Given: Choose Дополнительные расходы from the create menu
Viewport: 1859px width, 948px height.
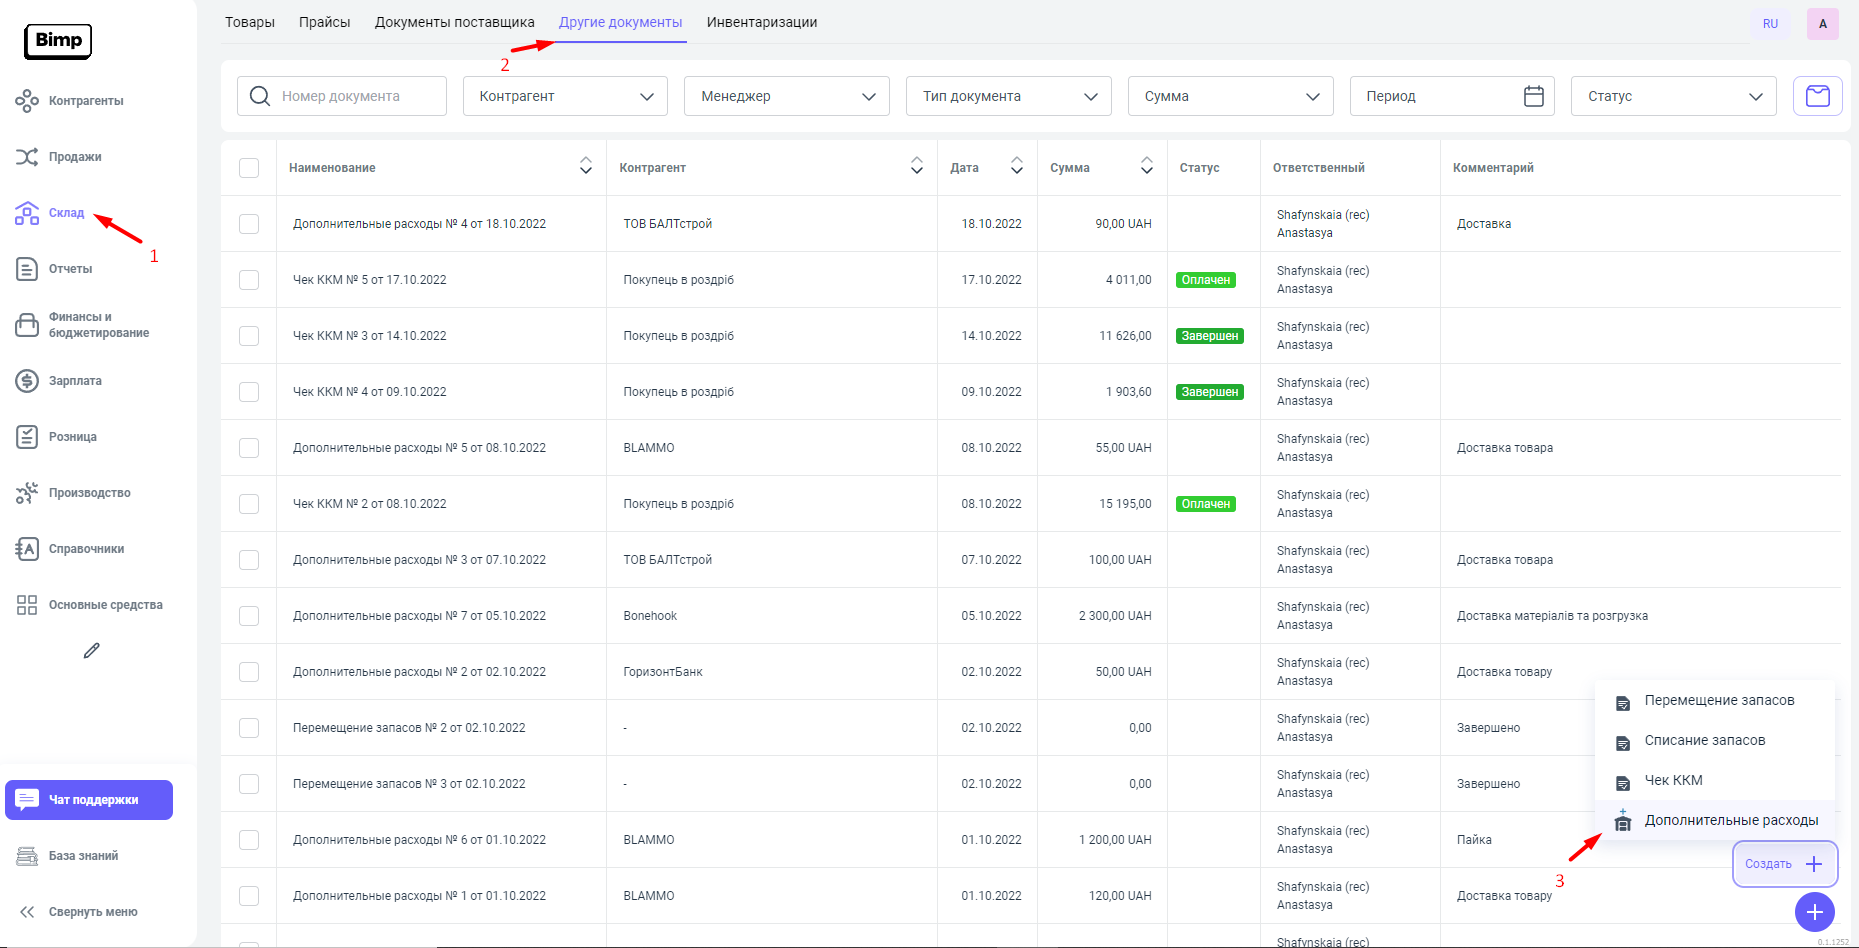Looking at the screenshot, I should click(x=1730, y=821).
